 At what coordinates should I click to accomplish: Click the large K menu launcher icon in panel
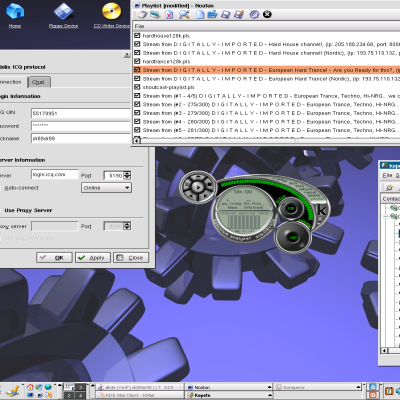13,391
